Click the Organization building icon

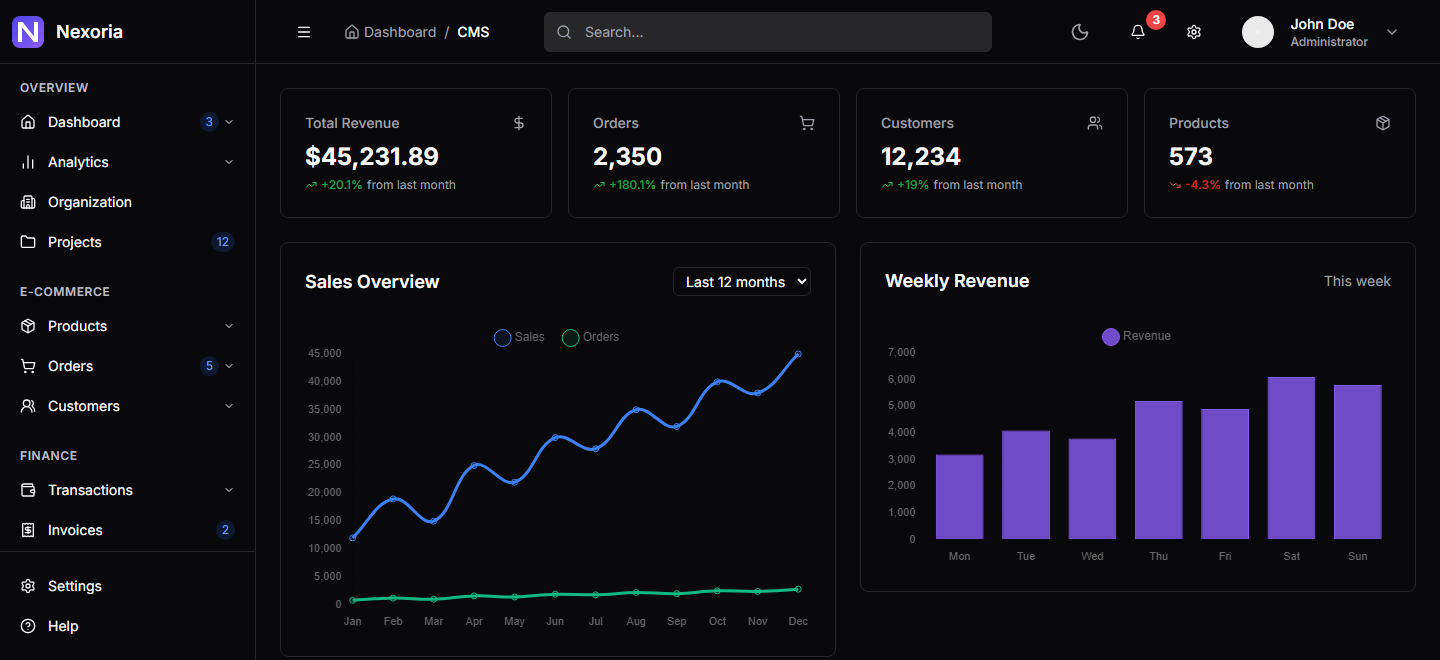tap(28, 202)
